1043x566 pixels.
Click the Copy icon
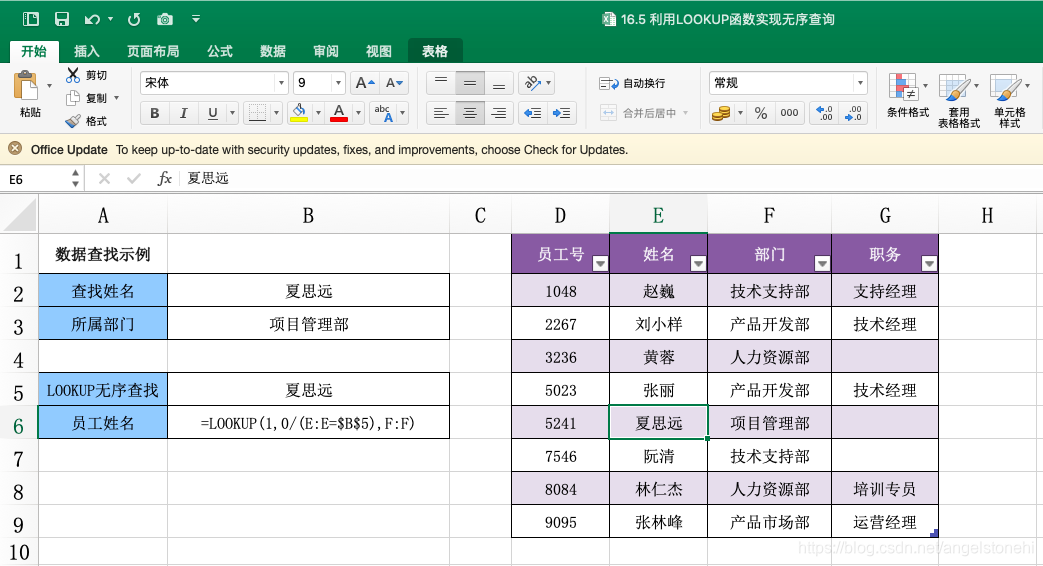pyautogui.click(x=73, y=98)
